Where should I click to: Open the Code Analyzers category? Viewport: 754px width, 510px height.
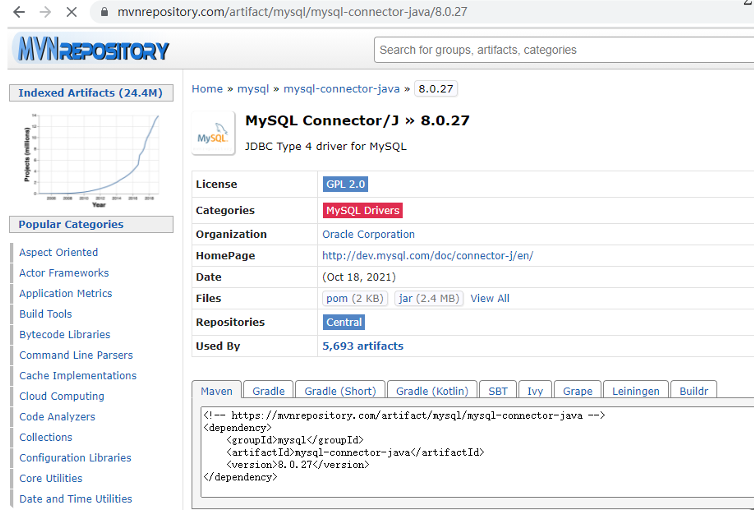point(57,417)
